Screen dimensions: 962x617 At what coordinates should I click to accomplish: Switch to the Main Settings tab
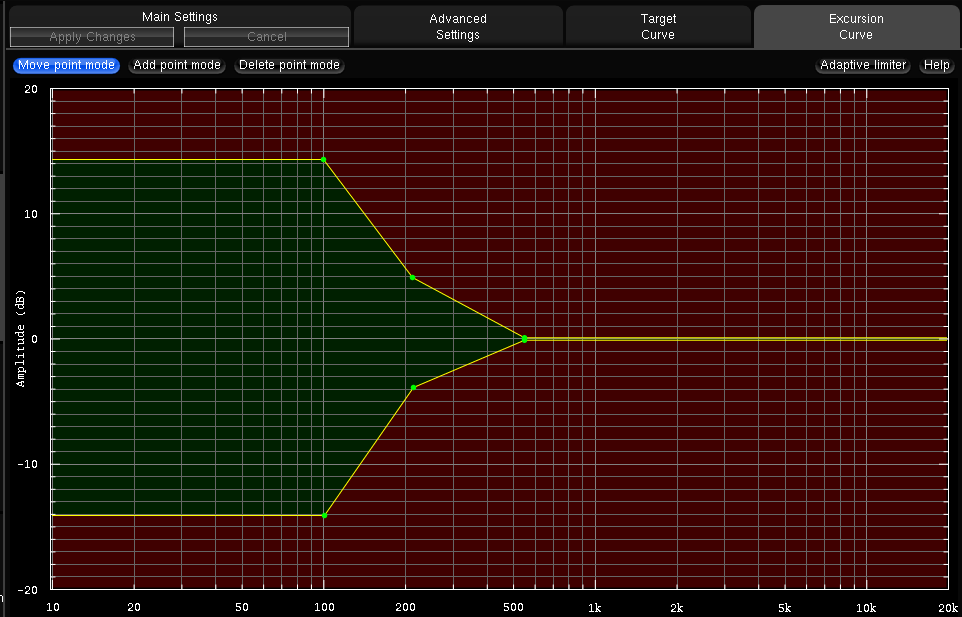coord(180,17)
